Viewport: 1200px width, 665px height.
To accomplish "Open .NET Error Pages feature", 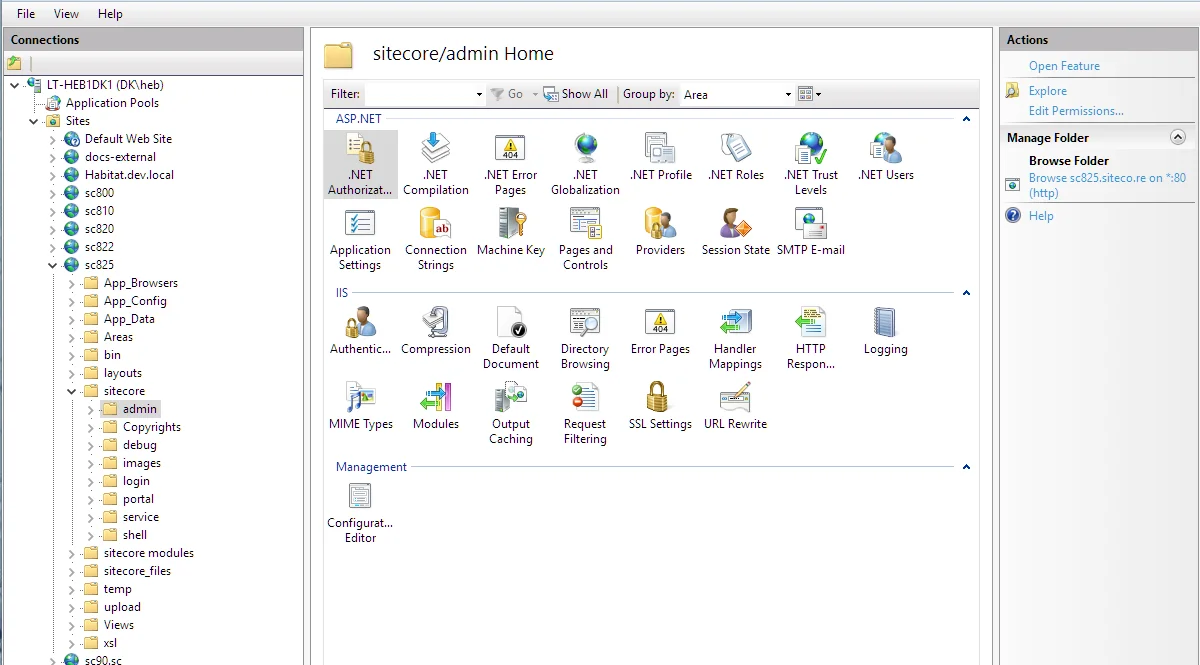I will (x=510, y=164).
